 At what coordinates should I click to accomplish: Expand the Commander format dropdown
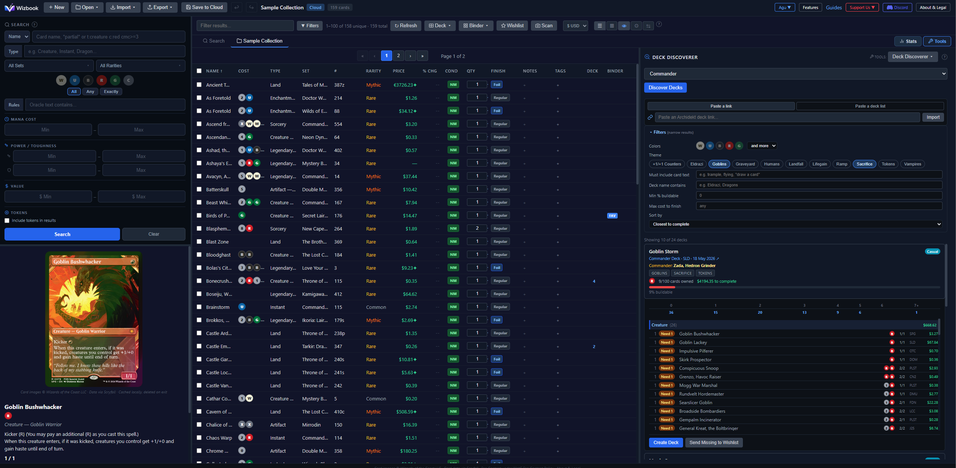pos(796,74)
